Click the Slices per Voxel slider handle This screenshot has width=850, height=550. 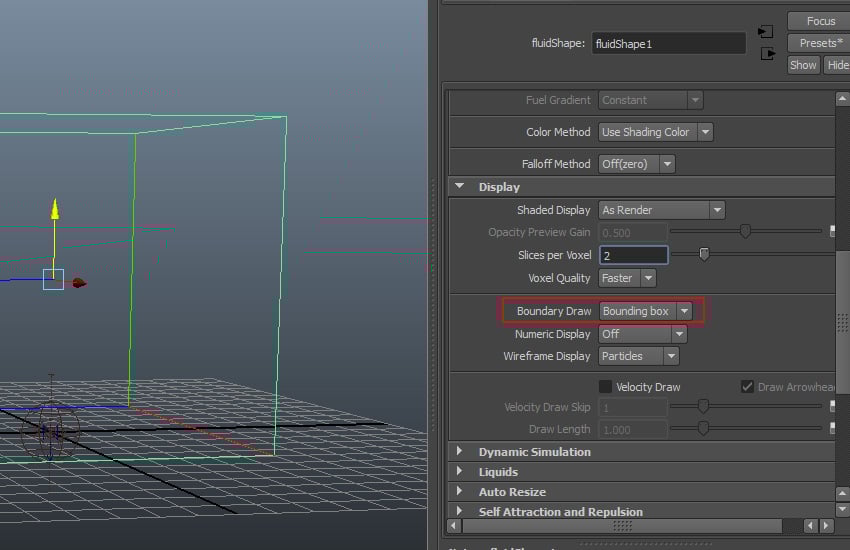pyautogui.click(x=704, y=255)
